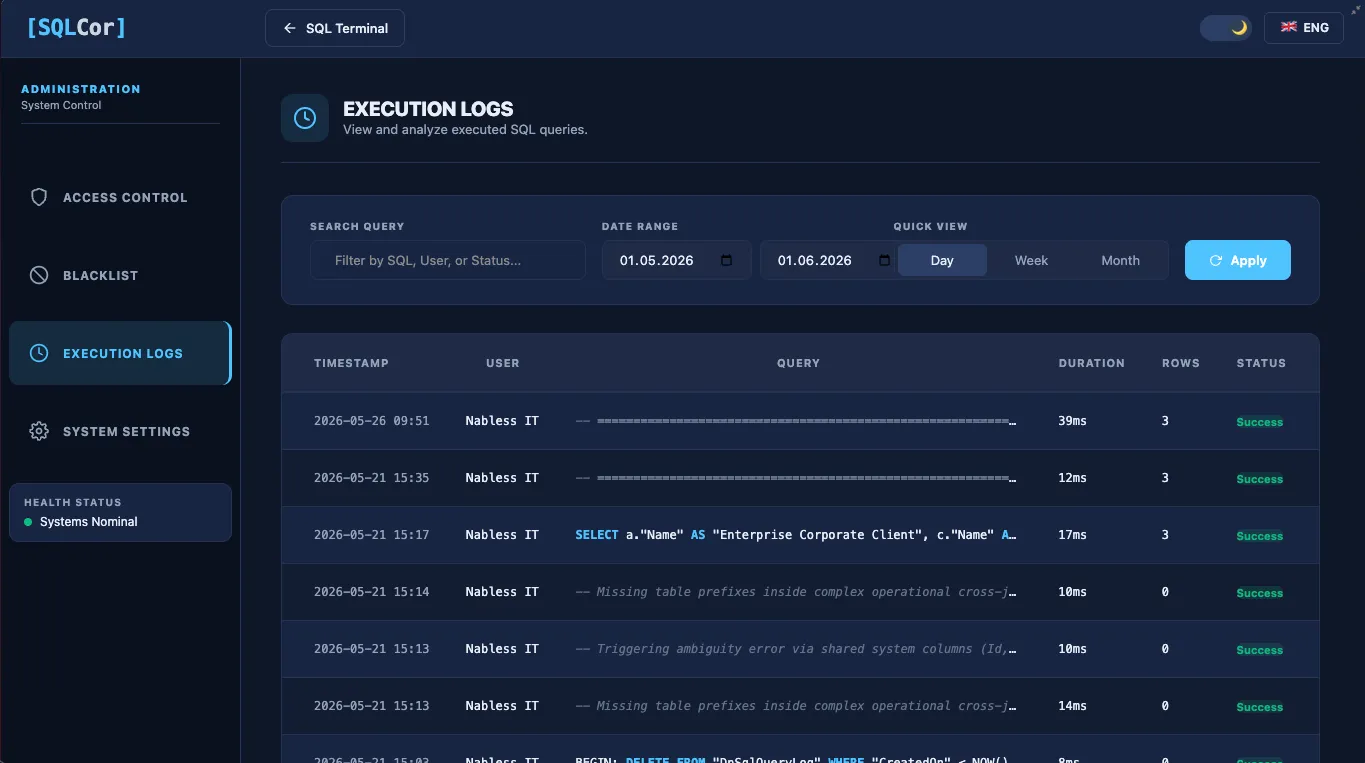Screen dimensions: 1365x763
Task: Click the 39ms duration value
Action: point(1072,421)
